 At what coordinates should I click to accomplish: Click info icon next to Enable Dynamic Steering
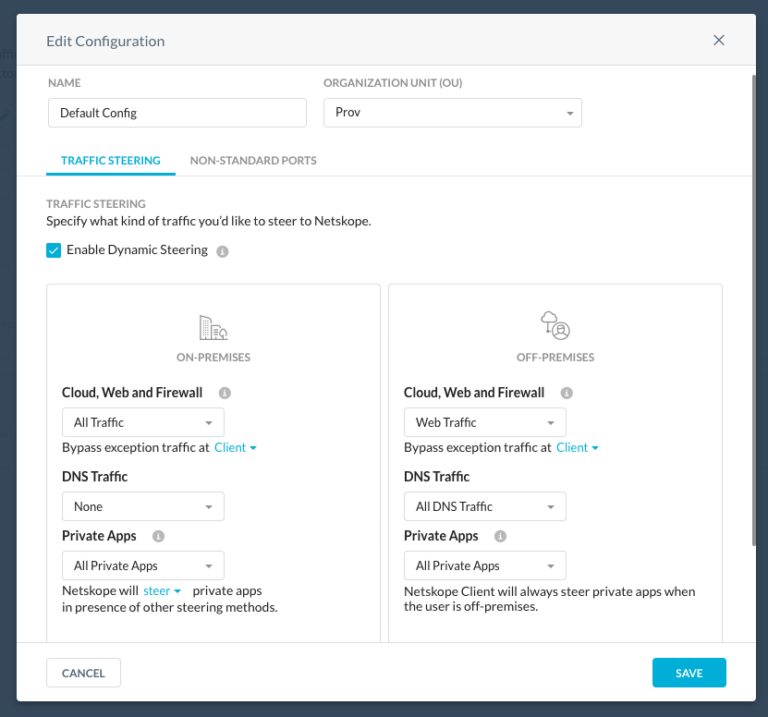pyautogui.click(x=222, y=251)
